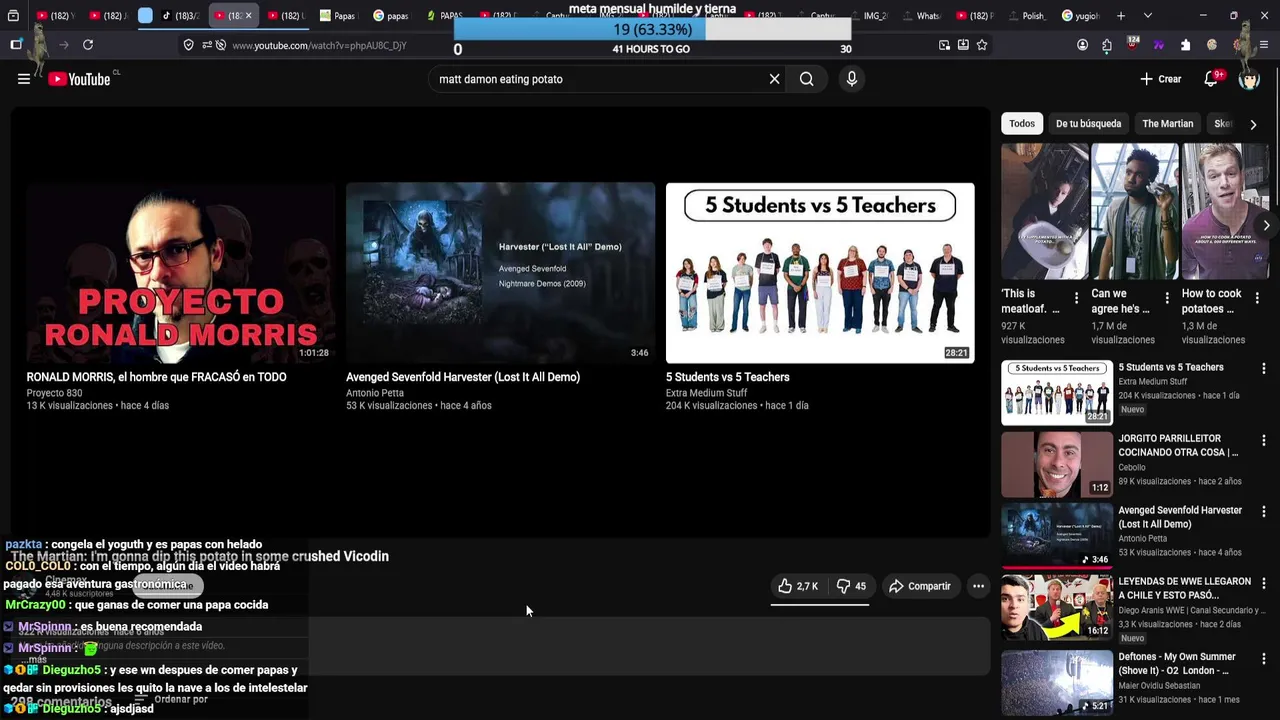Image resolution: width=1280 pixels, height=720 pixels.
Task: Open the 'PROYECTO RONALD MORRIS' thumbnail
Action: tap(180, 272)
